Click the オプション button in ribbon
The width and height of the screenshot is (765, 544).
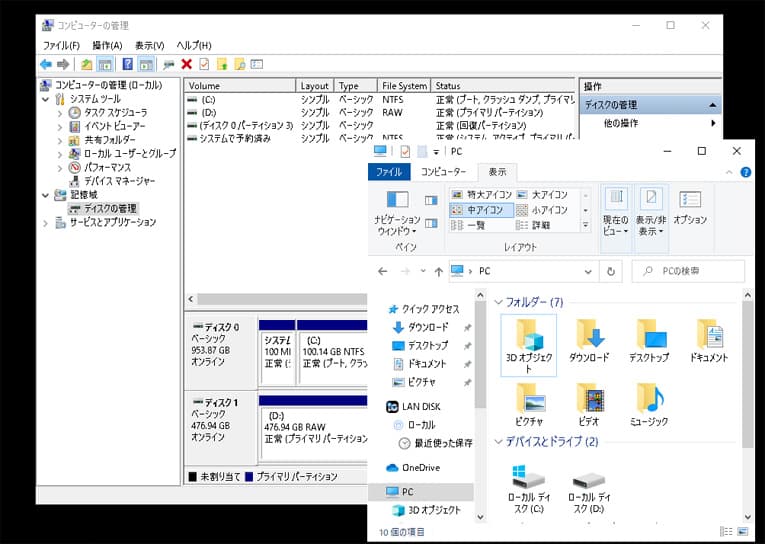690,206
